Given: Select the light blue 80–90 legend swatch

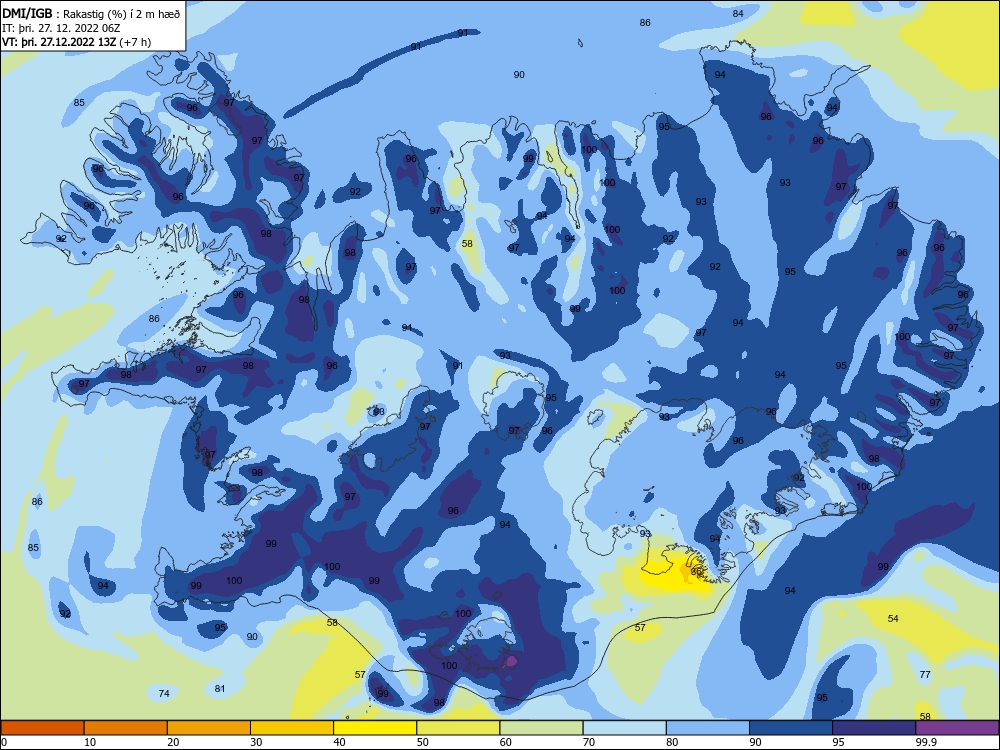Looking at the screenshot, I should 708,728.
